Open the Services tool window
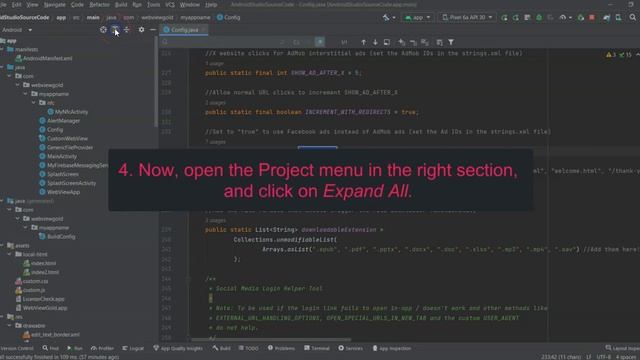Screen dimensions: 640x360 click(x=350, y=348)
